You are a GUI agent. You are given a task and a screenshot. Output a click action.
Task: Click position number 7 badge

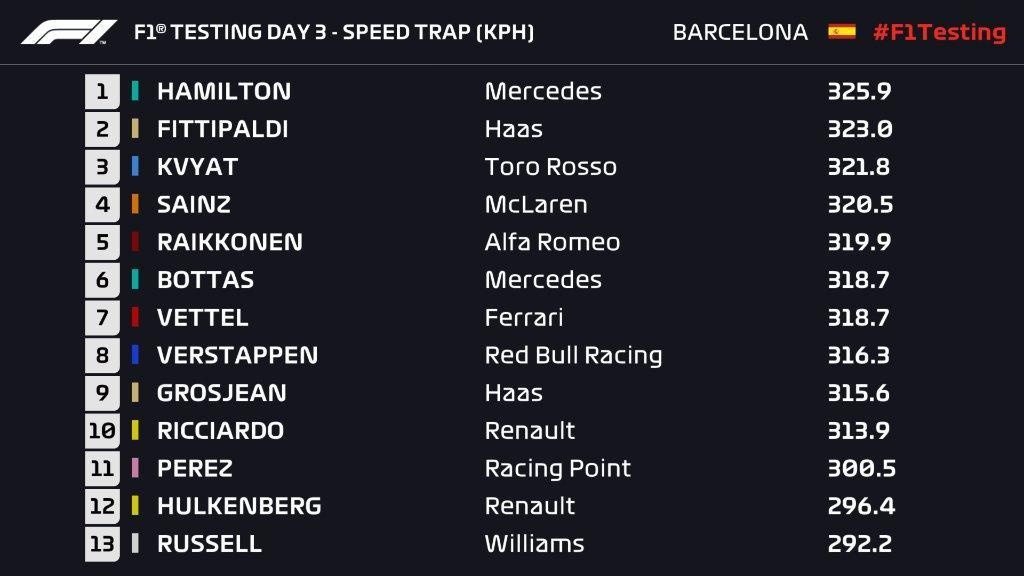(x=102, y=318)
